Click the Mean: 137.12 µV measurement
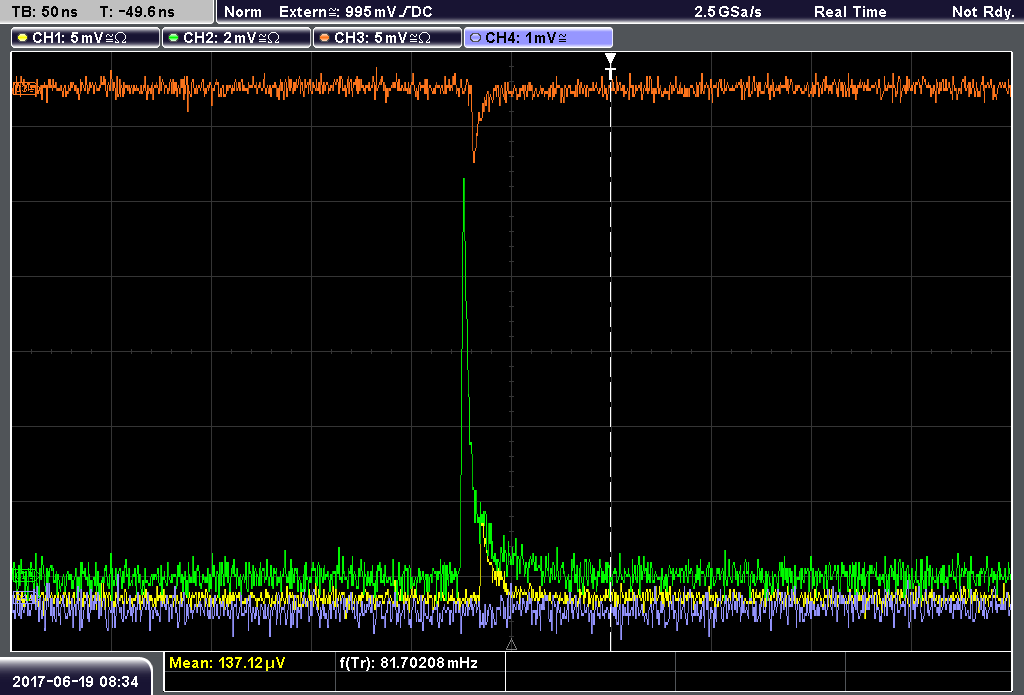This screenshot has height=695, width=1024. (227, 663)
